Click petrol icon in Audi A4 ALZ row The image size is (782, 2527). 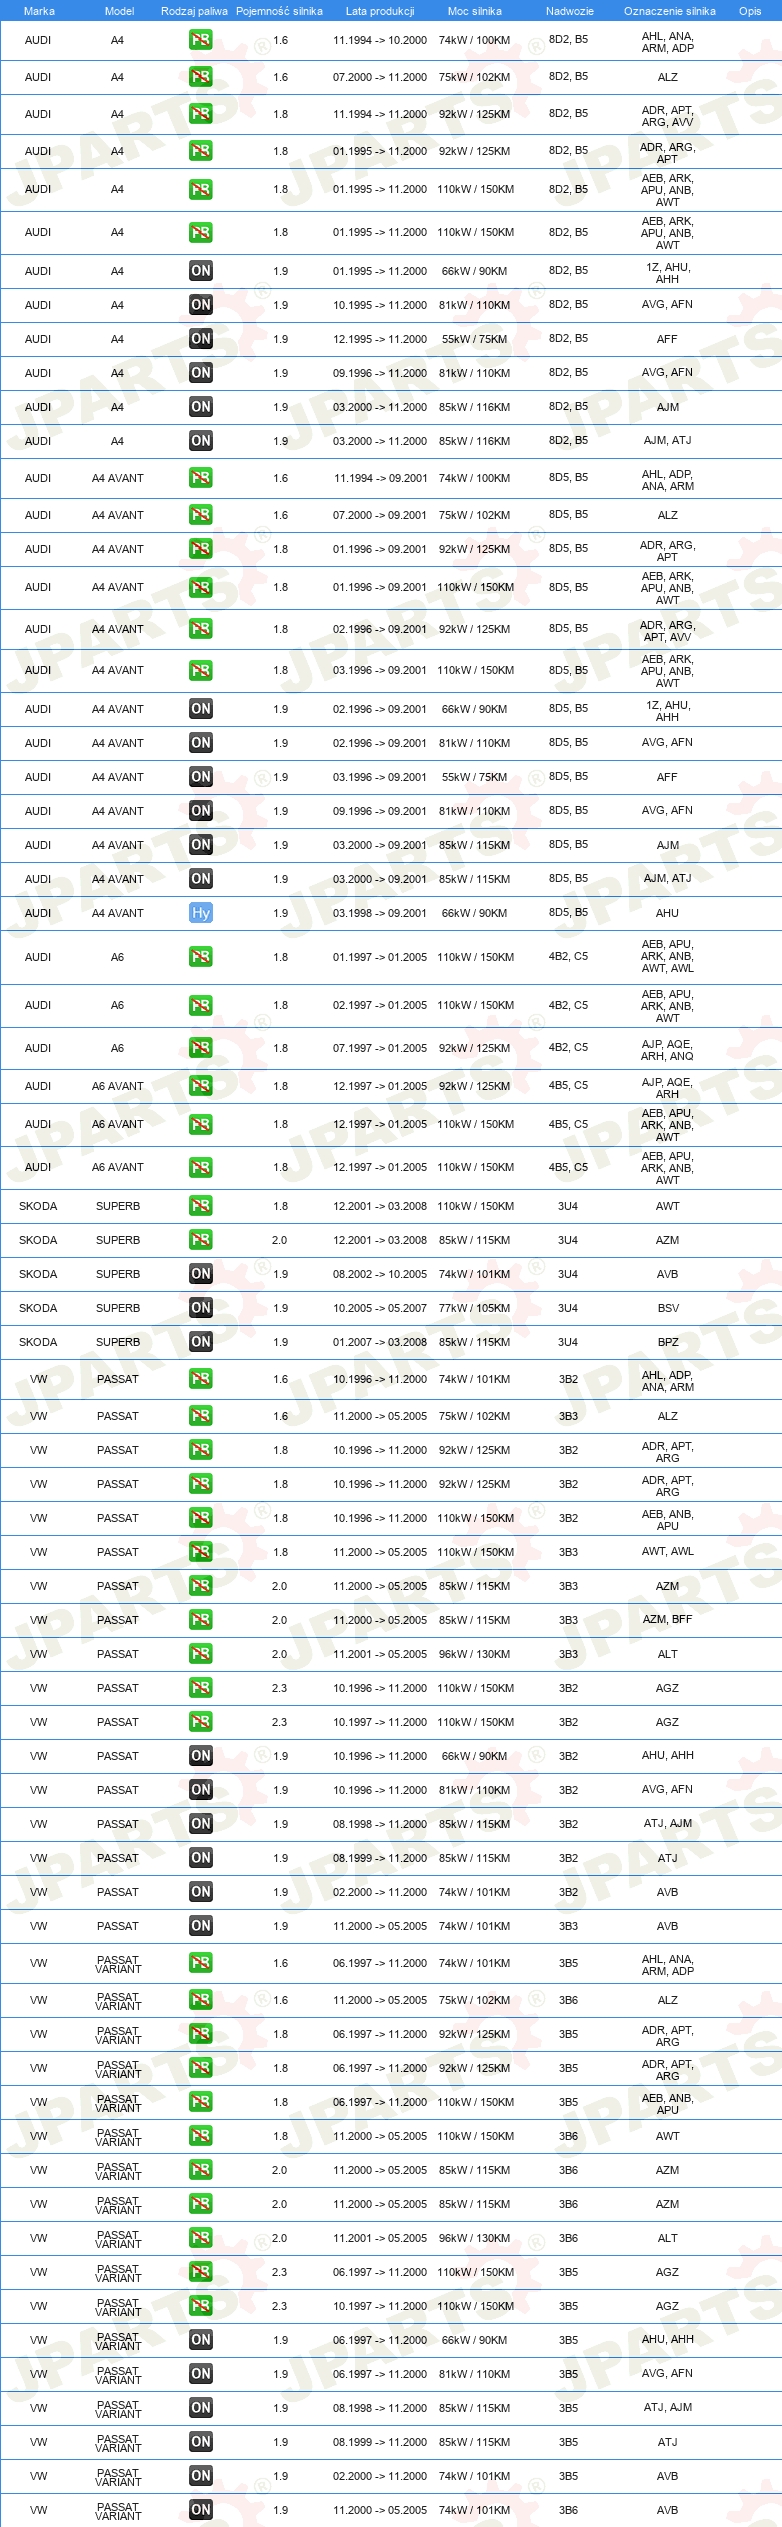(x=201, y=77)
